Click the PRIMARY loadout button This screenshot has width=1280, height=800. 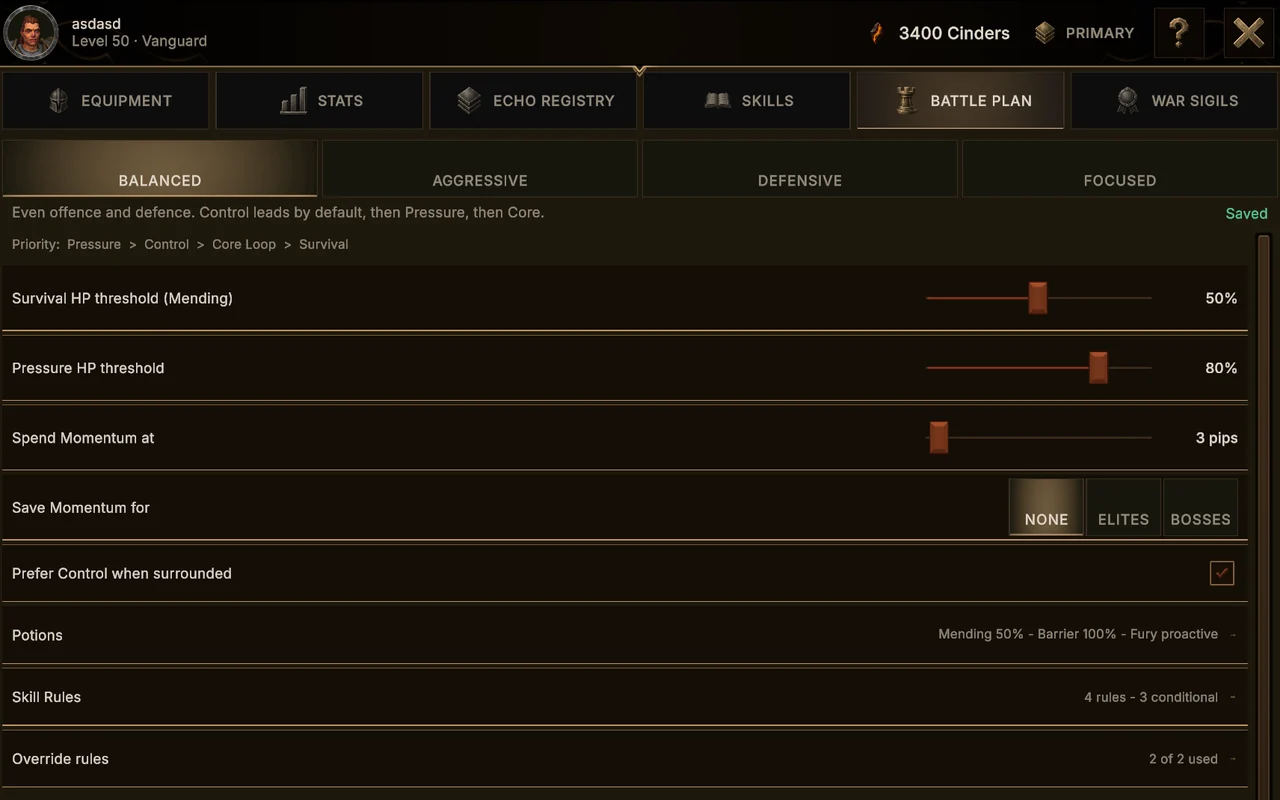(1085, 33)
